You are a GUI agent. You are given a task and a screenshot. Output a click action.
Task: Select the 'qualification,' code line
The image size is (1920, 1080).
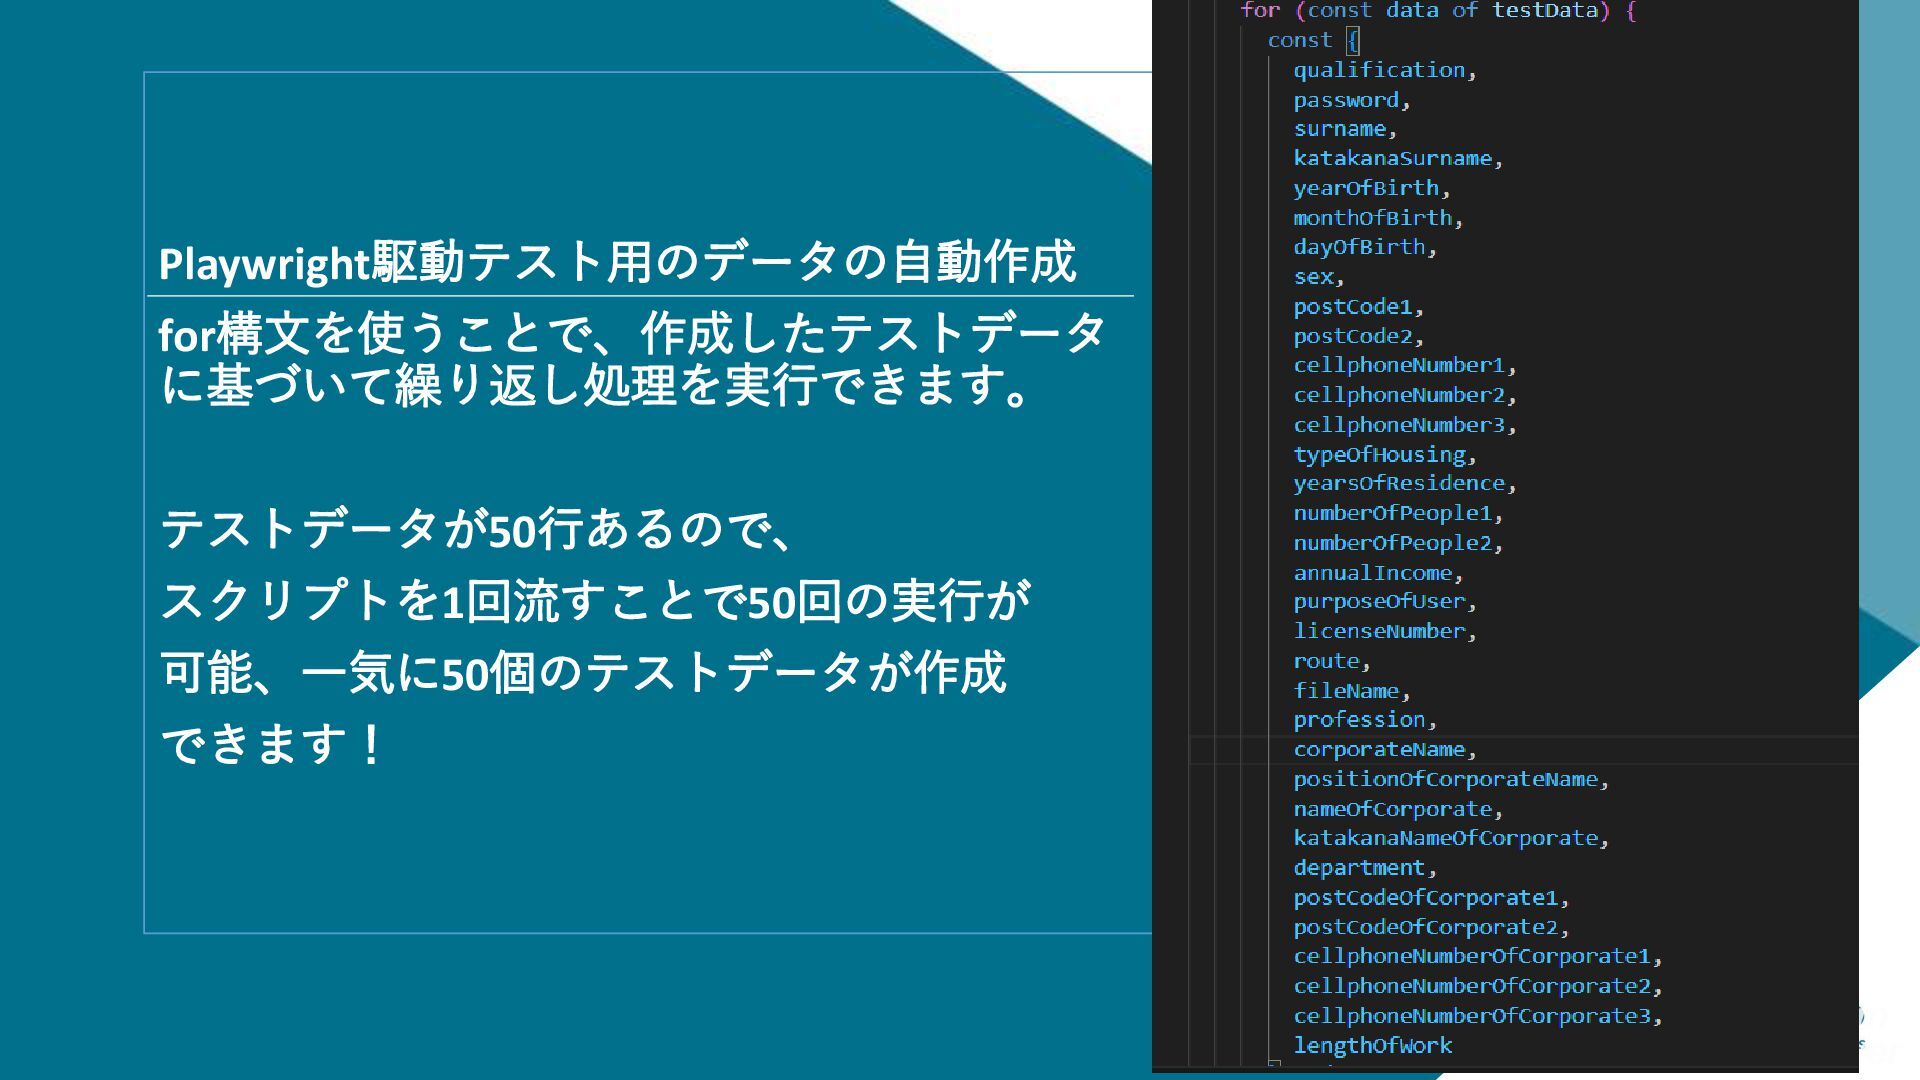1385,70
